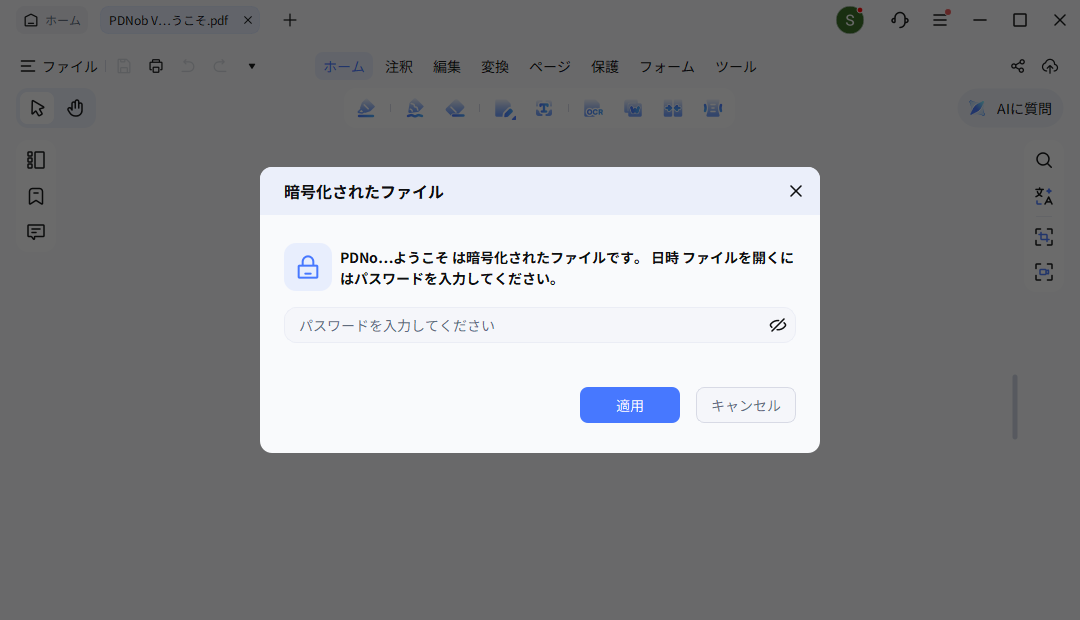Click the vertical scrollbar thumb
1080x620 pixels.
pyautogui.click(x=1015, y=407)
